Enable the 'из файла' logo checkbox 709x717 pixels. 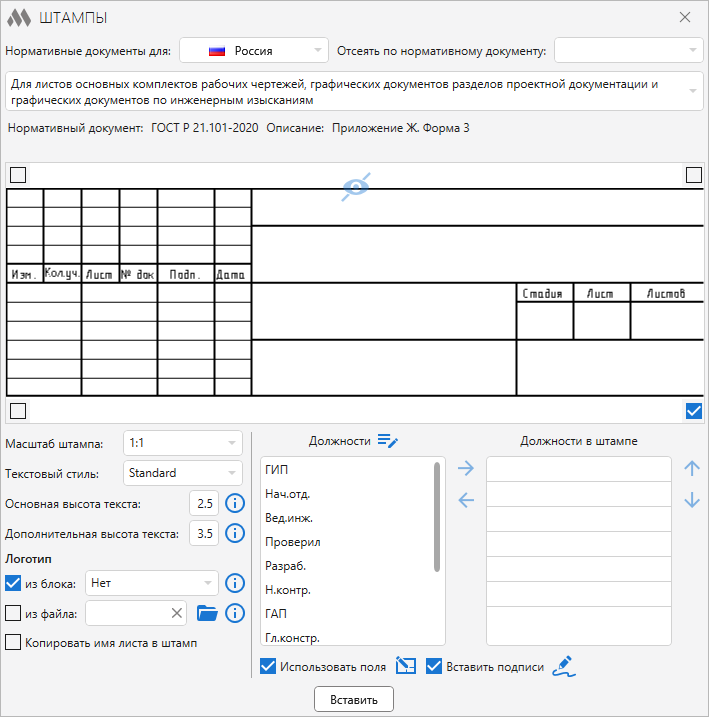(13, 613)
